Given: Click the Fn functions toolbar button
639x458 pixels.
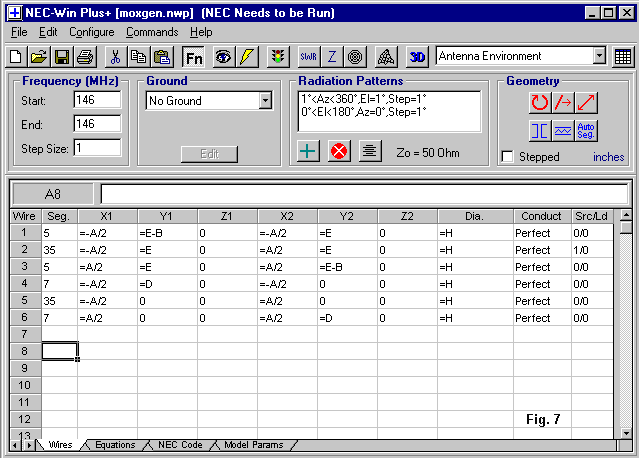Looking at the screenshot, I should (x=194, y=57).
